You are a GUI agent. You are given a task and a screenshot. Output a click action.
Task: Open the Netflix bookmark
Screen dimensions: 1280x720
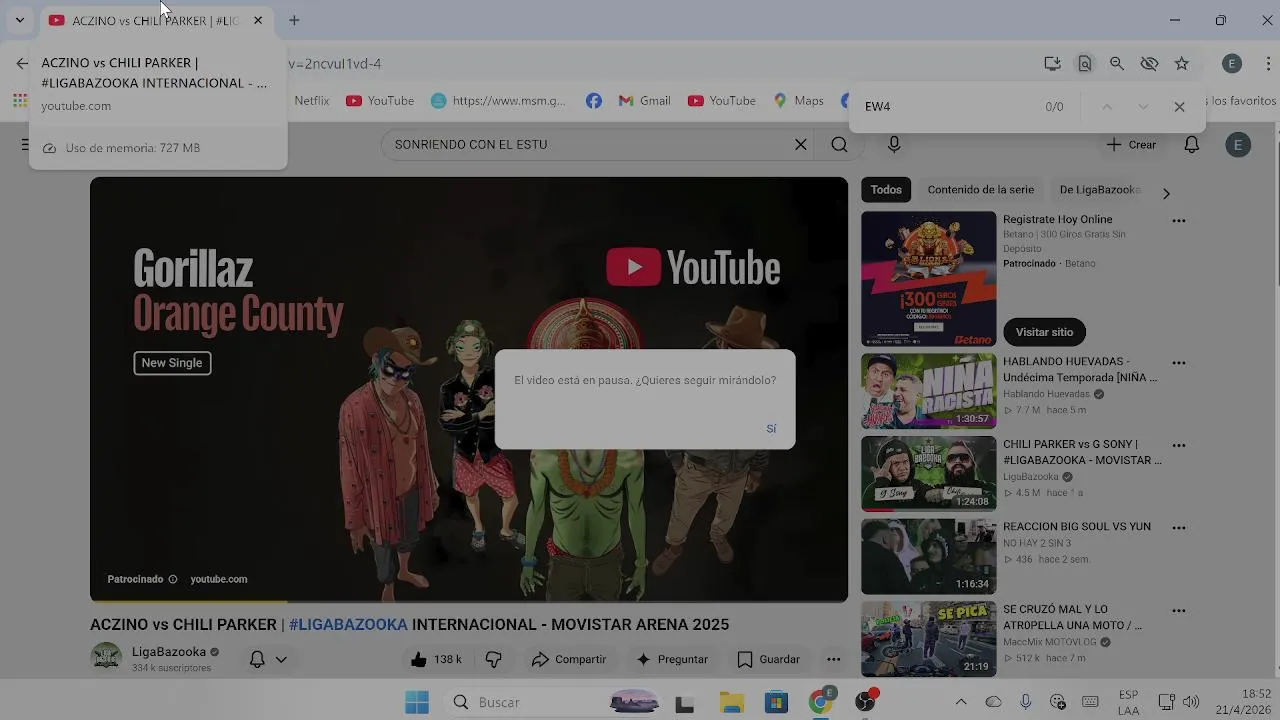click(311, 101)
